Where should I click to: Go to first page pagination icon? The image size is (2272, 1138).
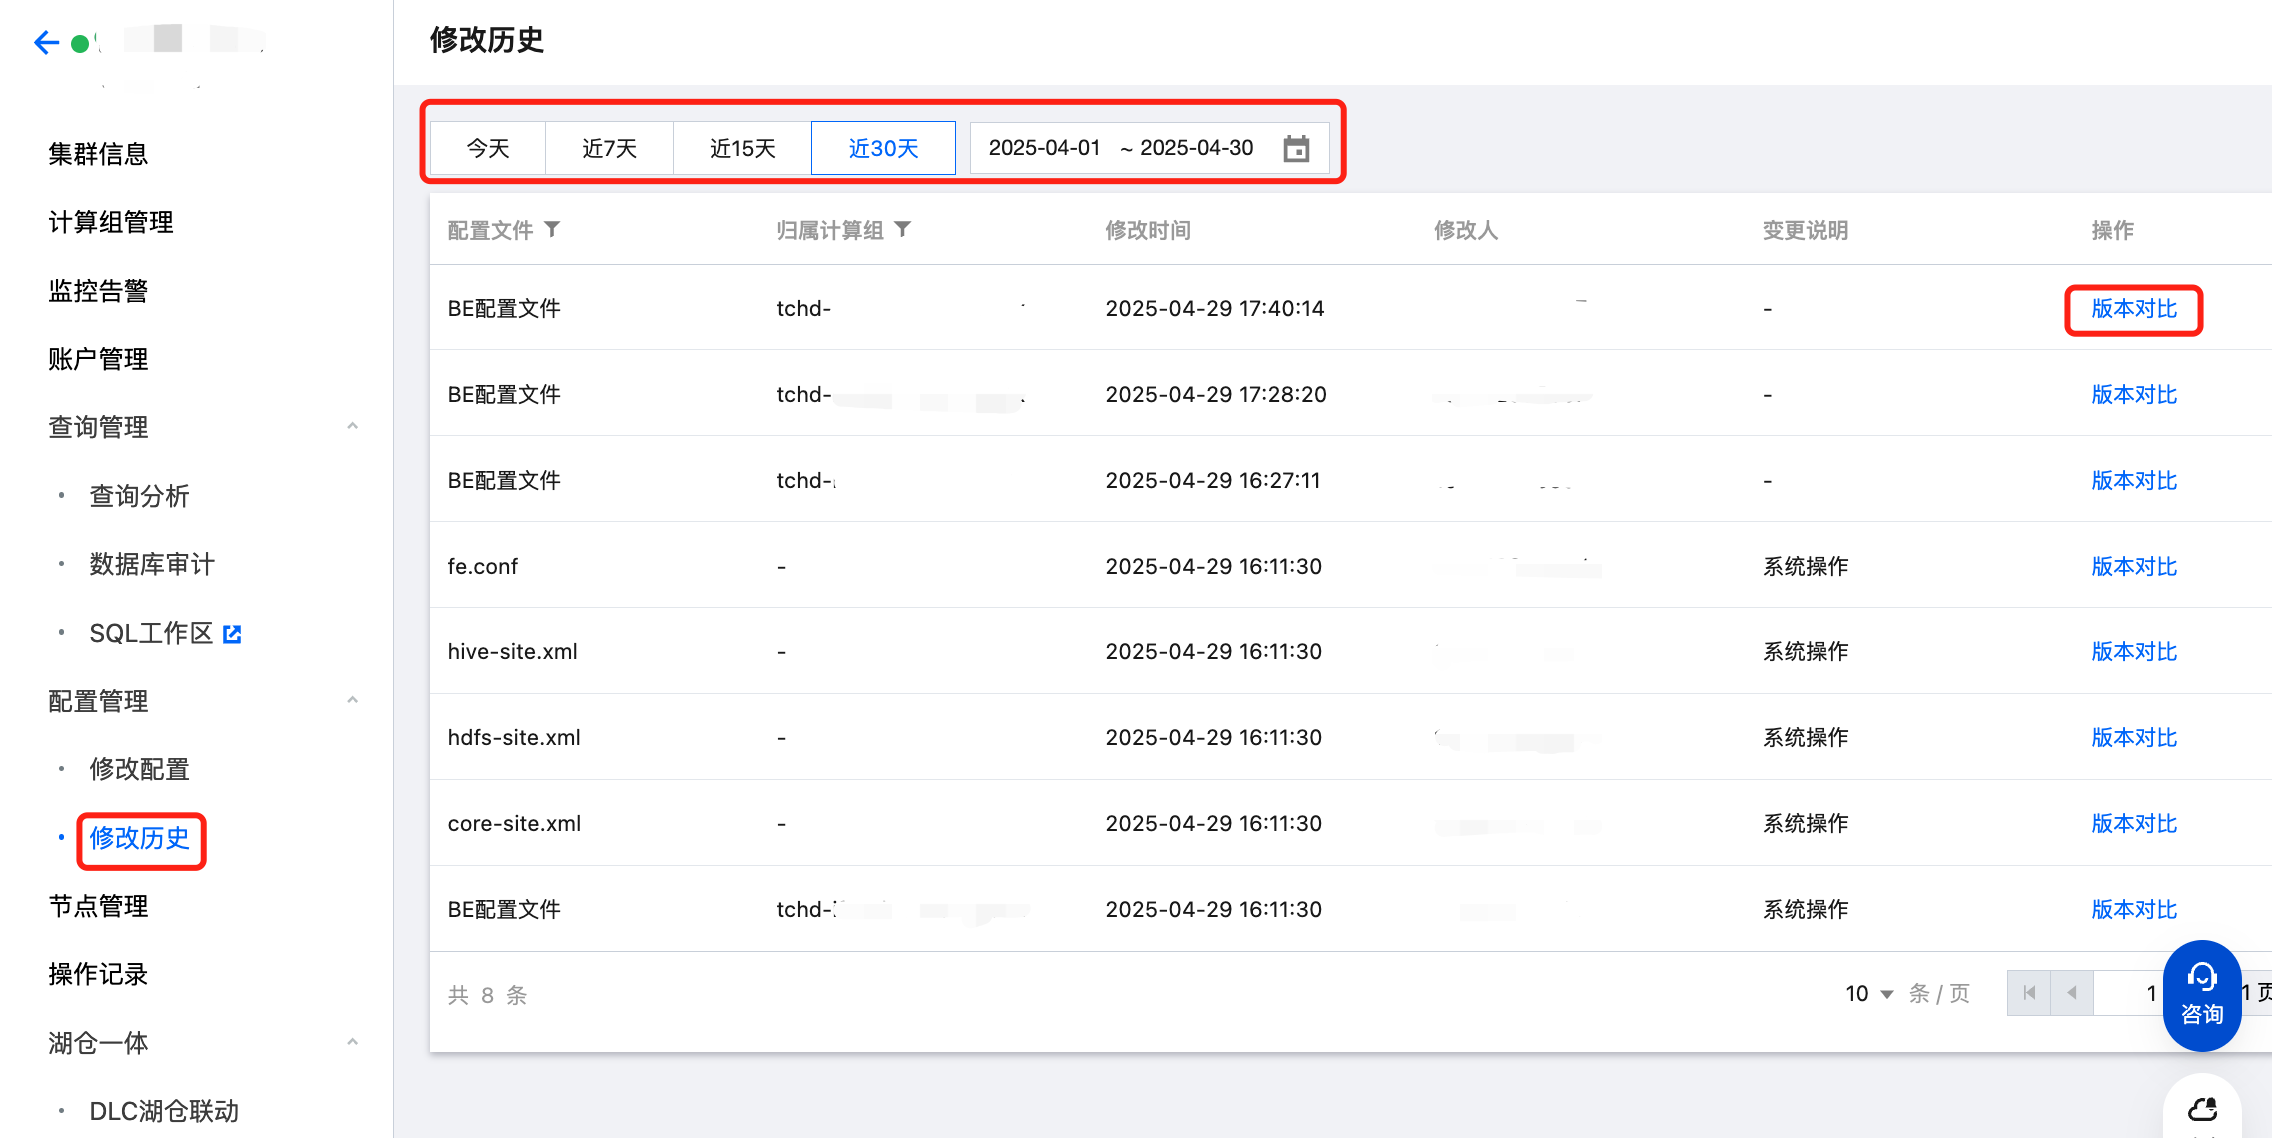(2029, 993)
